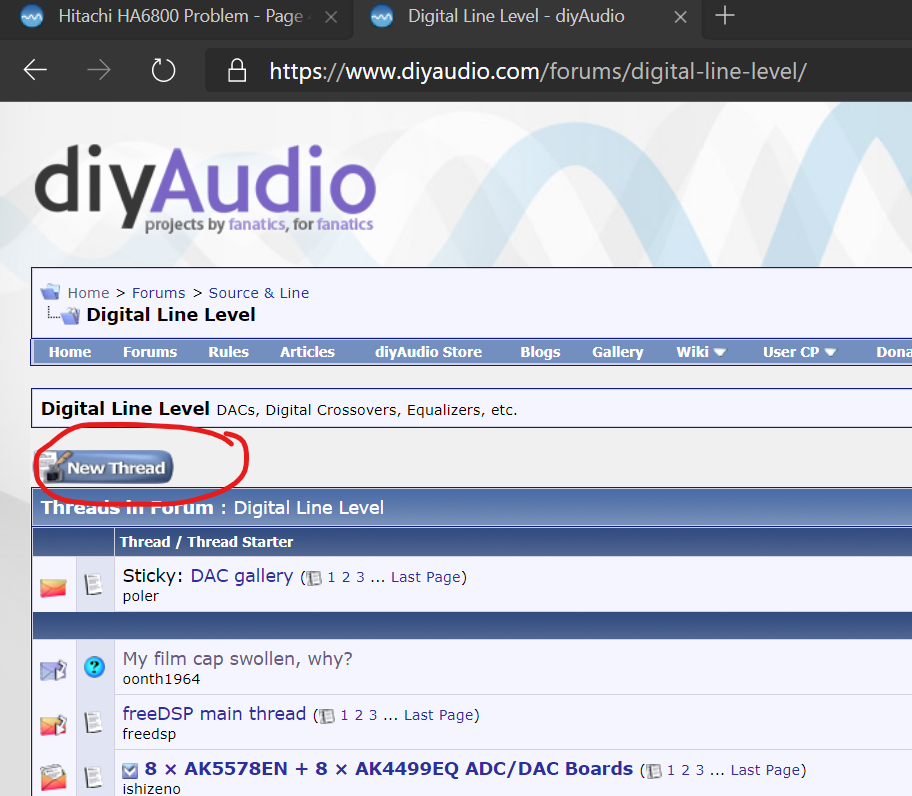
Task: Expand the User CP dropdown menu
Action: point(799,352)
